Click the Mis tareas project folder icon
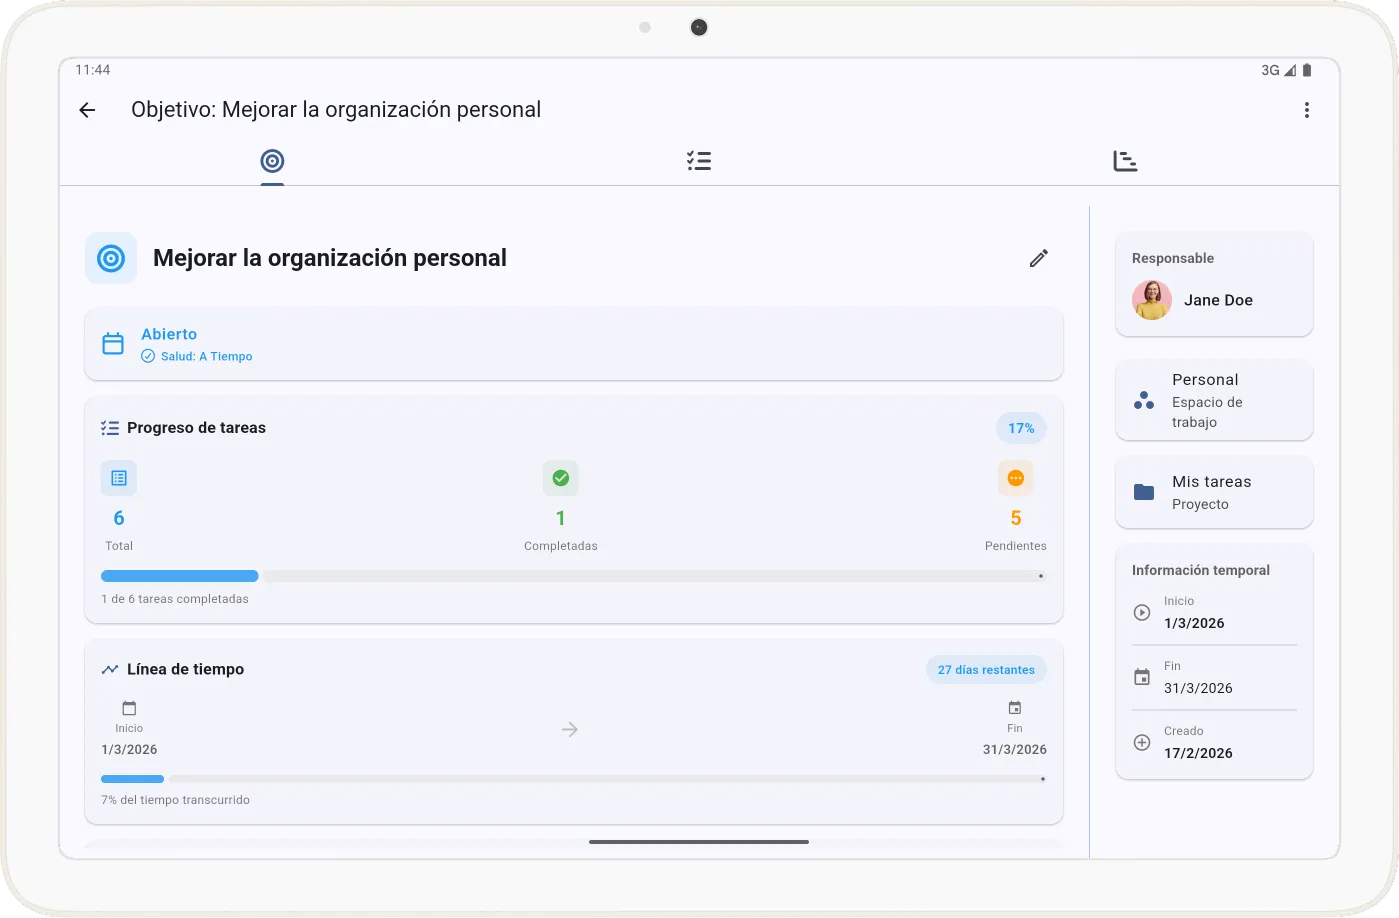Viewport: 1399px width, 918px height. tap(1143, 492)
